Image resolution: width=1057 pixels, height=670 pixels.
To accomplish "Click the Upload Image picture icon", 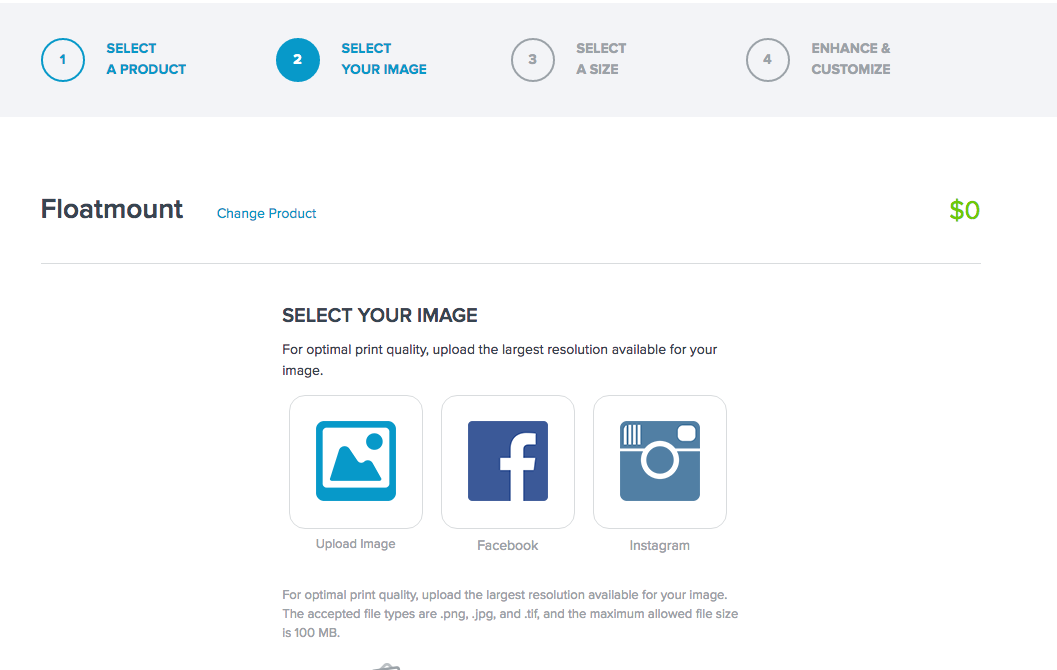I will point(356,461).
